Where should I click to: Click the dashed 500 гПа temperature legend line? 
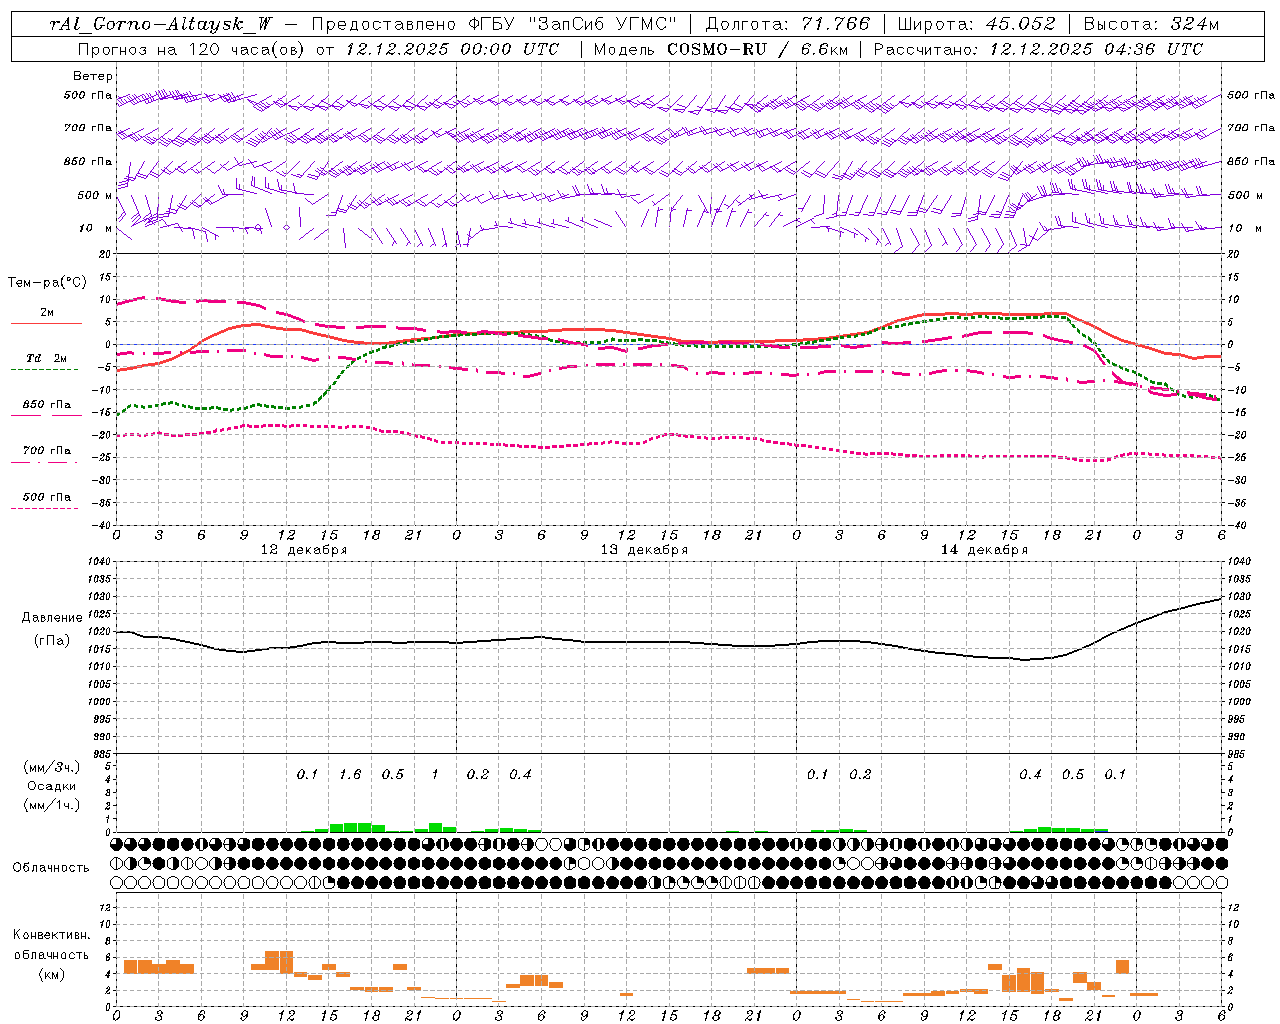[x=44, y=508]
